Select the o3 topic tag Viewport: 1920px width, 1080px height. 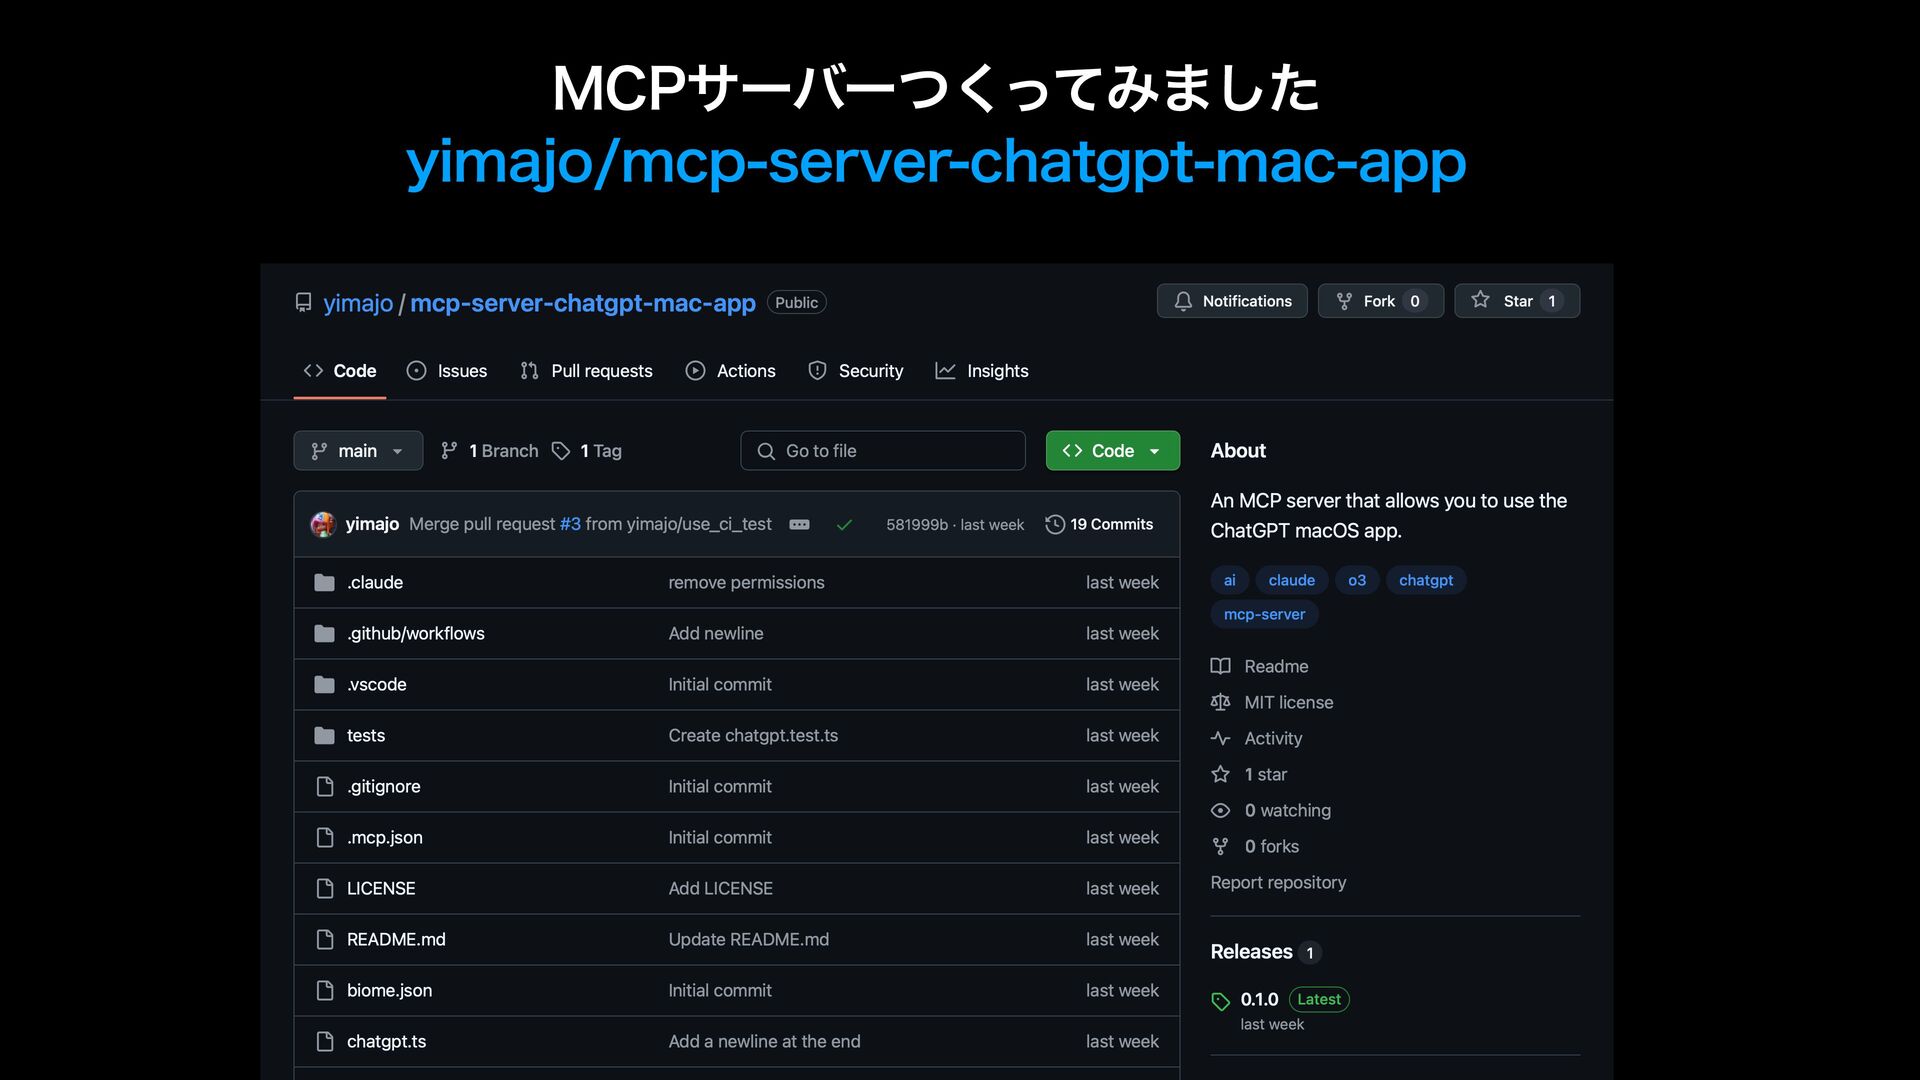point(1357,580)
